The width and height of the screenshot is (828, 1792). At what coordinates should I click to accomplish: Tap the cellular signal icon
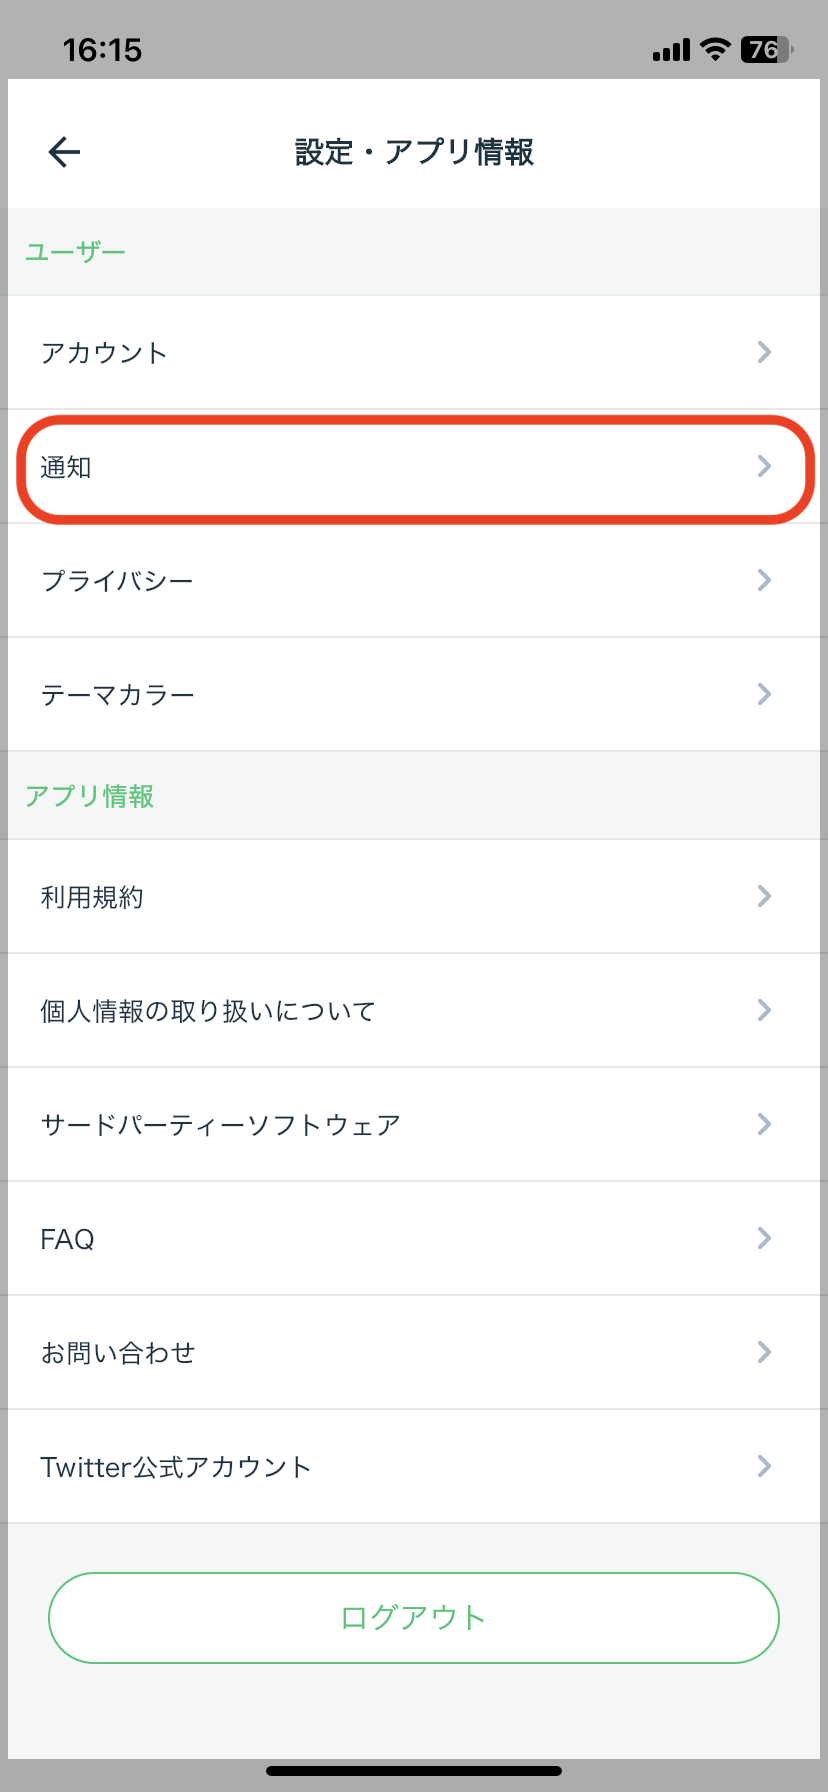point(668,49)
